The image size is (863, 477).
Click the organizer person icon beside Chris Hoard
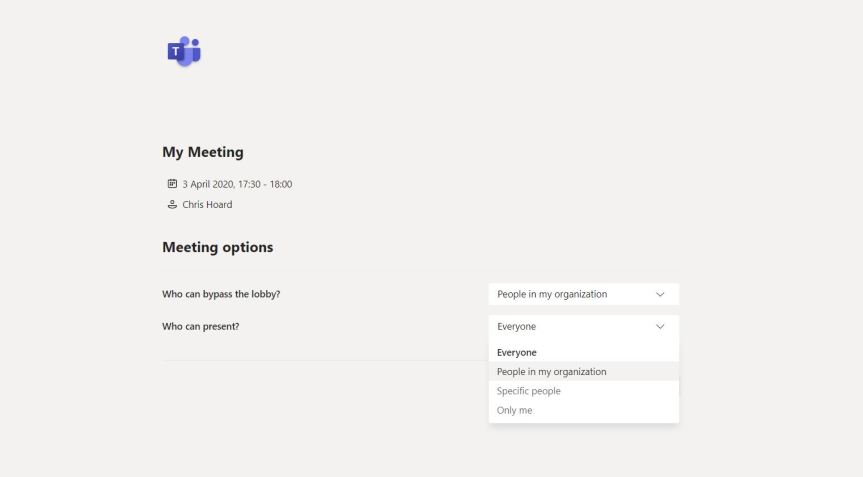171,205
